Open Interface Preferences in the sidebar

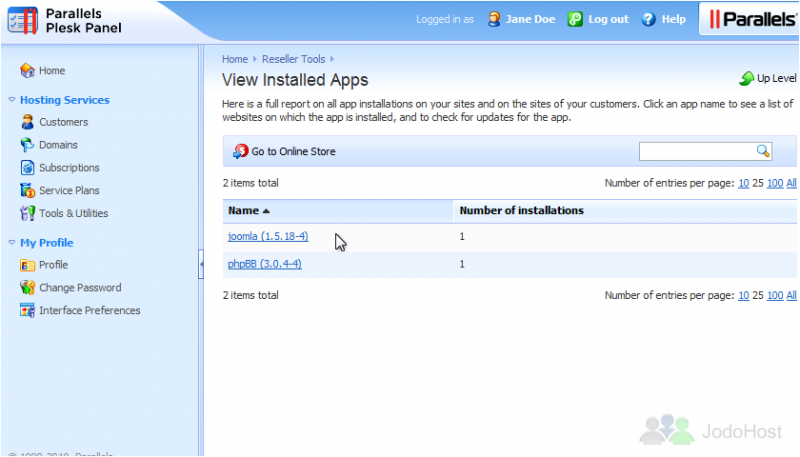tap(90, 310)
